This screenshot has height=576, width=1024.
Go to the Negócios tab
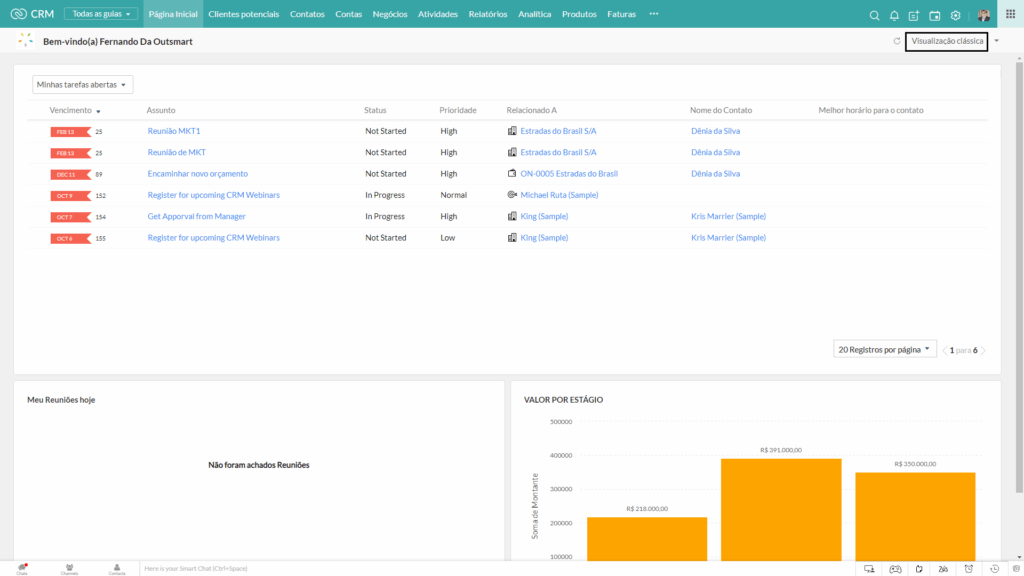click(x=390, y=14)
